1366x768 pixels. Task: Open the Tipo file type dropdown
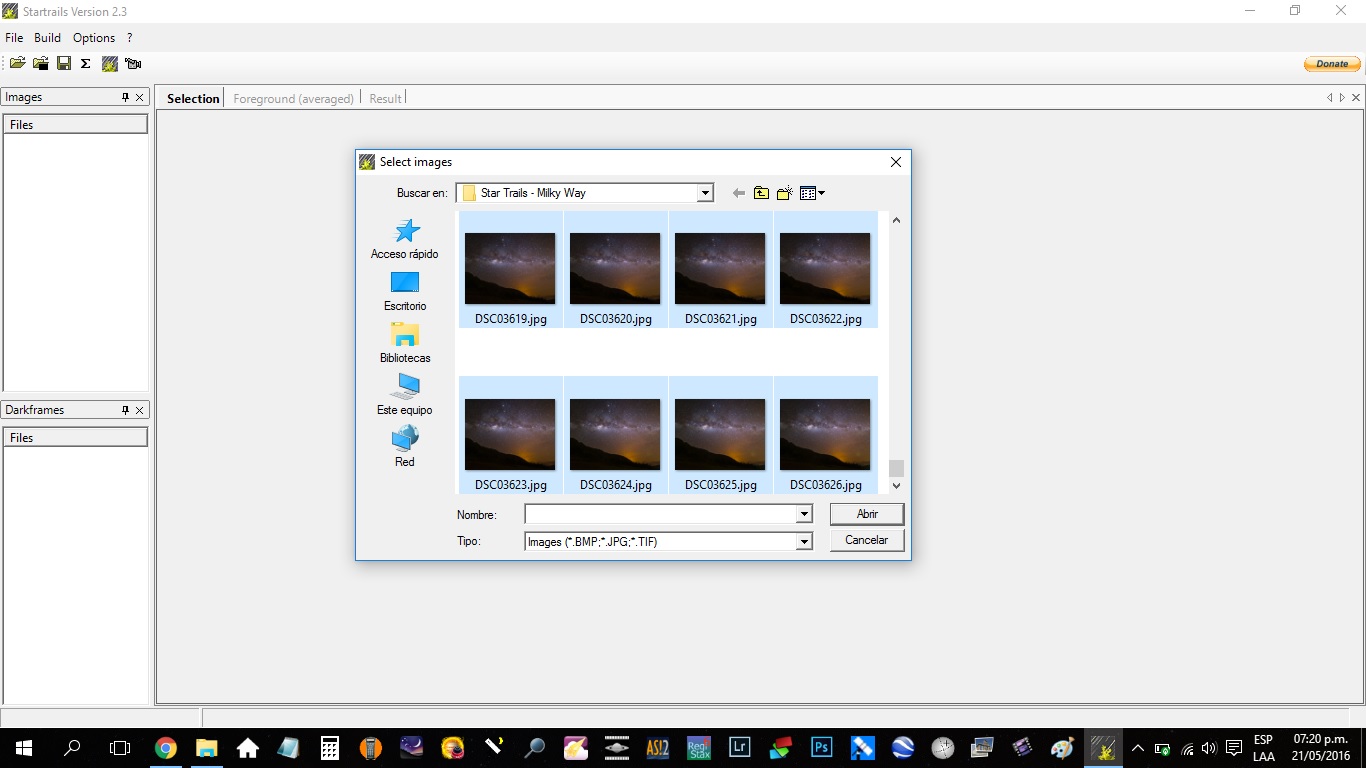click(803, 541)
